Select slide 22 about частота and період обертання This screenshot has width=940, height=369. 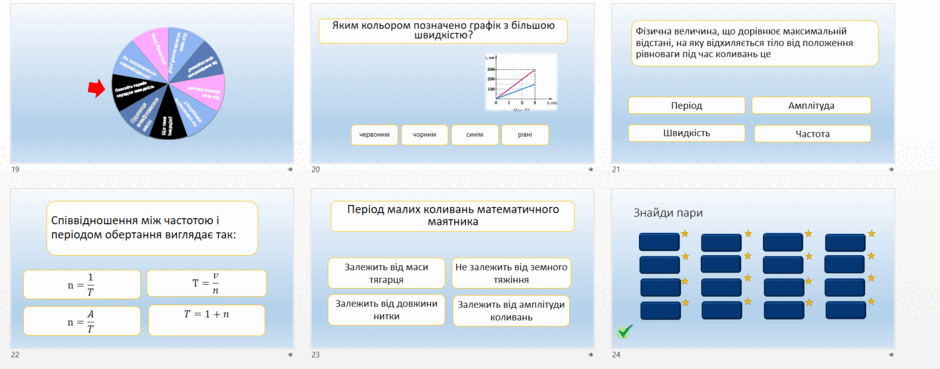click(x=152, y=268)
